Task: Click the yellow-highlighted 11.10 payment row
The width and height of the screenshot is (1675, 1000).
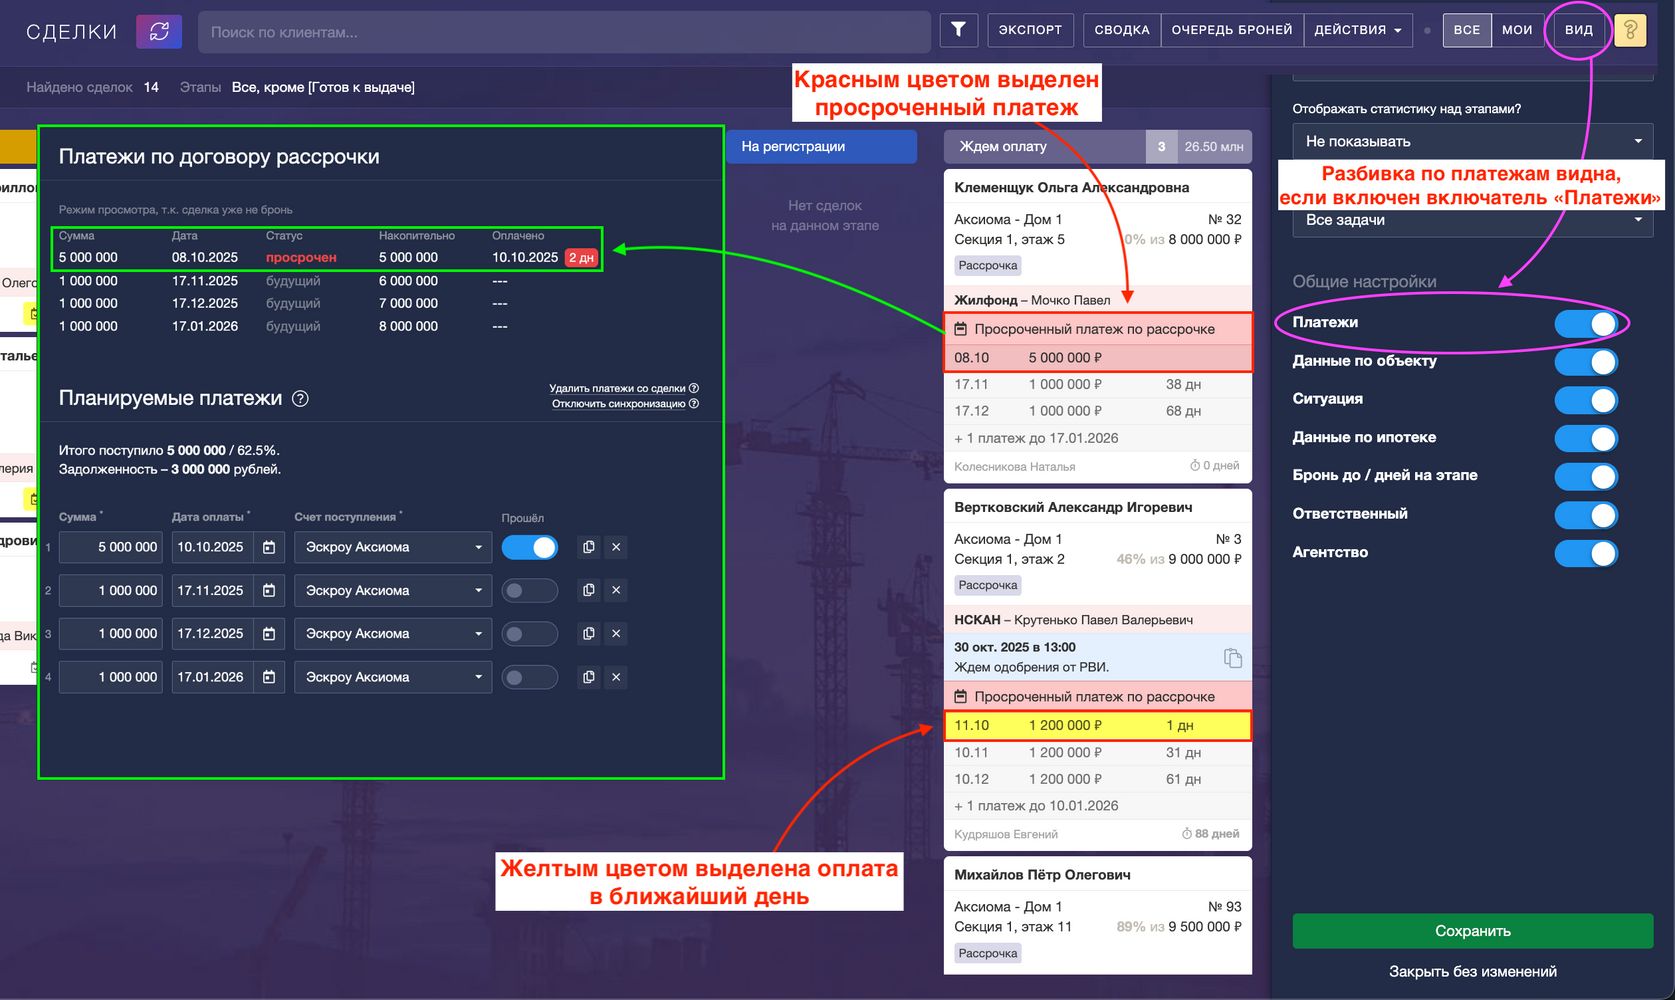Action: pos(1097,725)
